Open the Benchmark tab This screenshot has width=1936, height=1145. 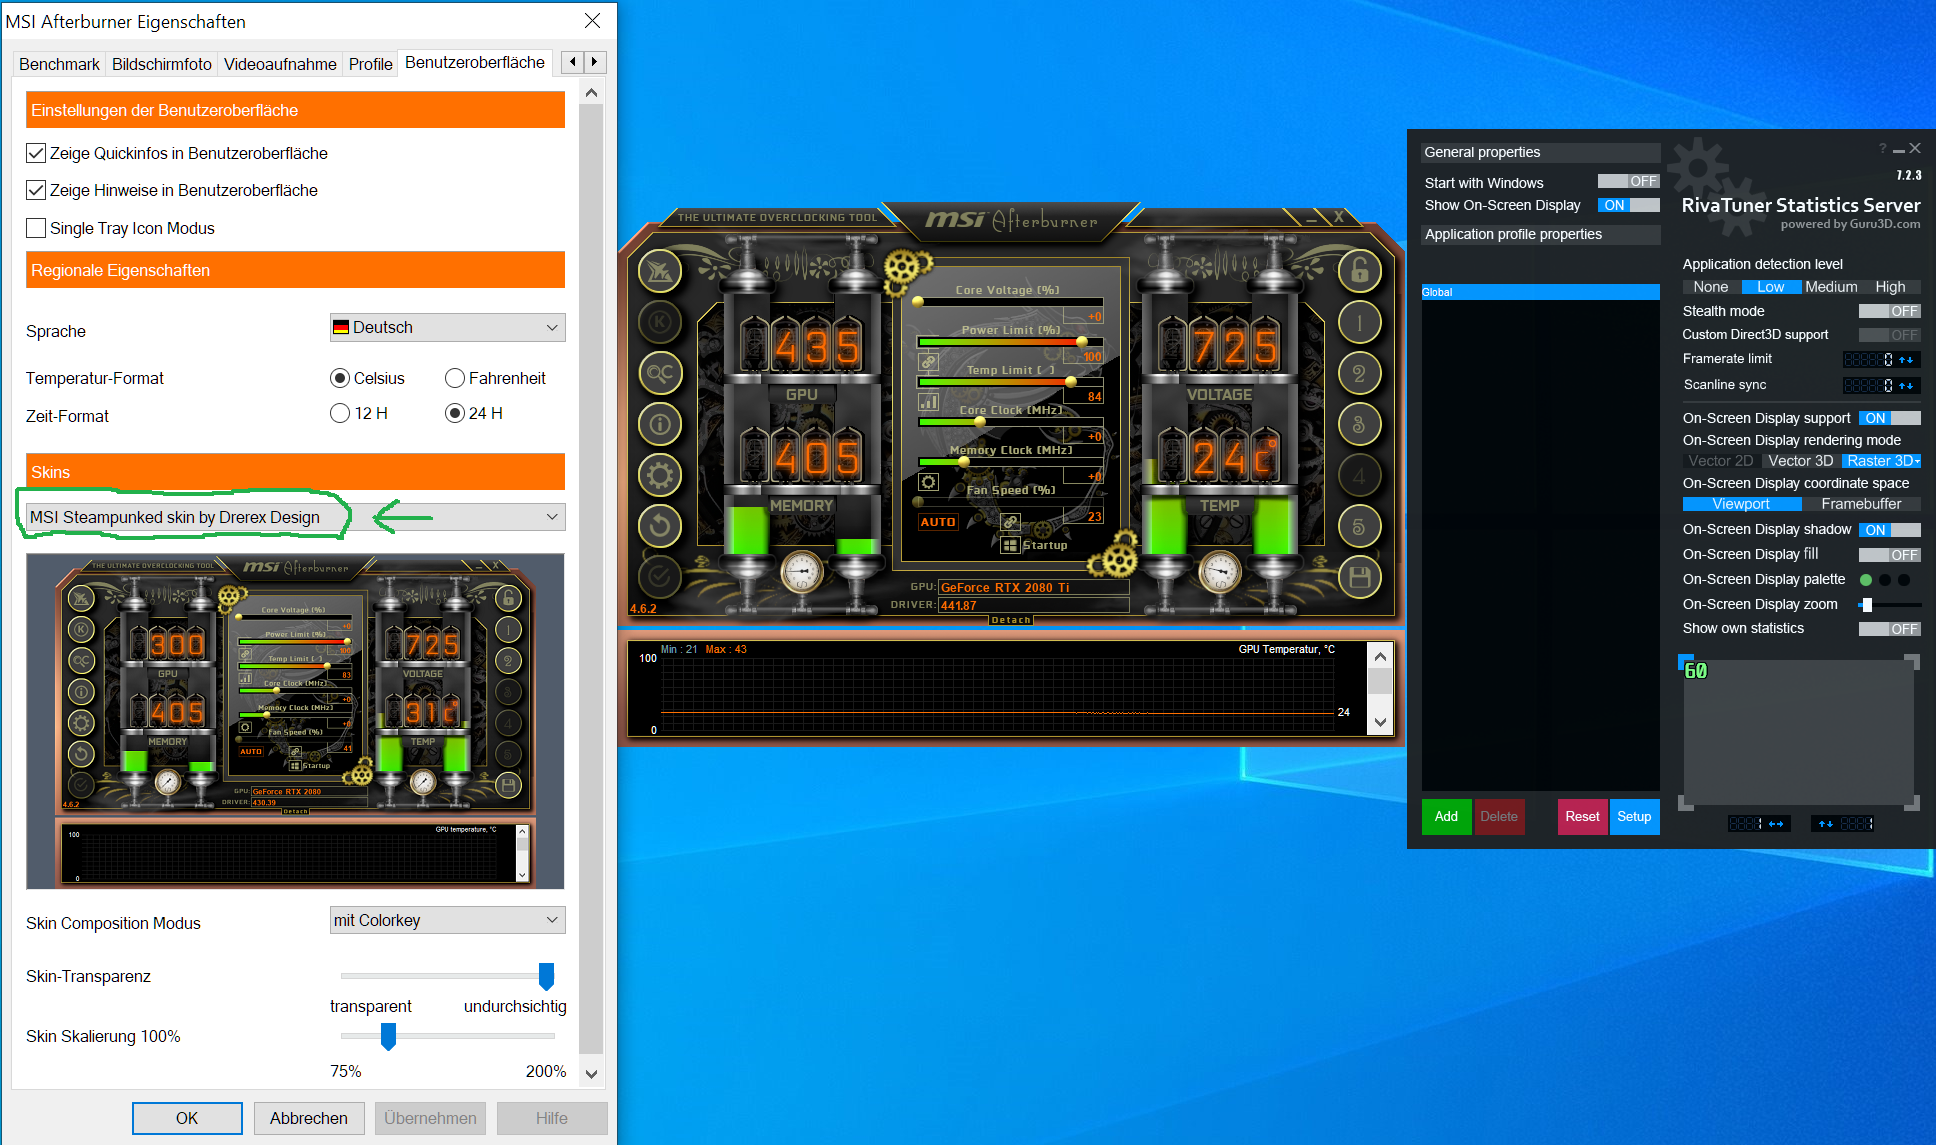point(59,64)
